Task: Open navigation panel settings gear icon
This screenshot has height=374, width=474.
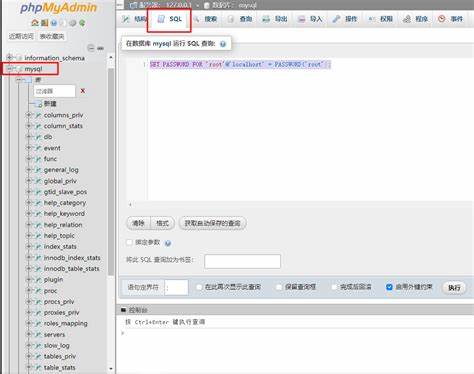Action: click(x=72, y=23)
